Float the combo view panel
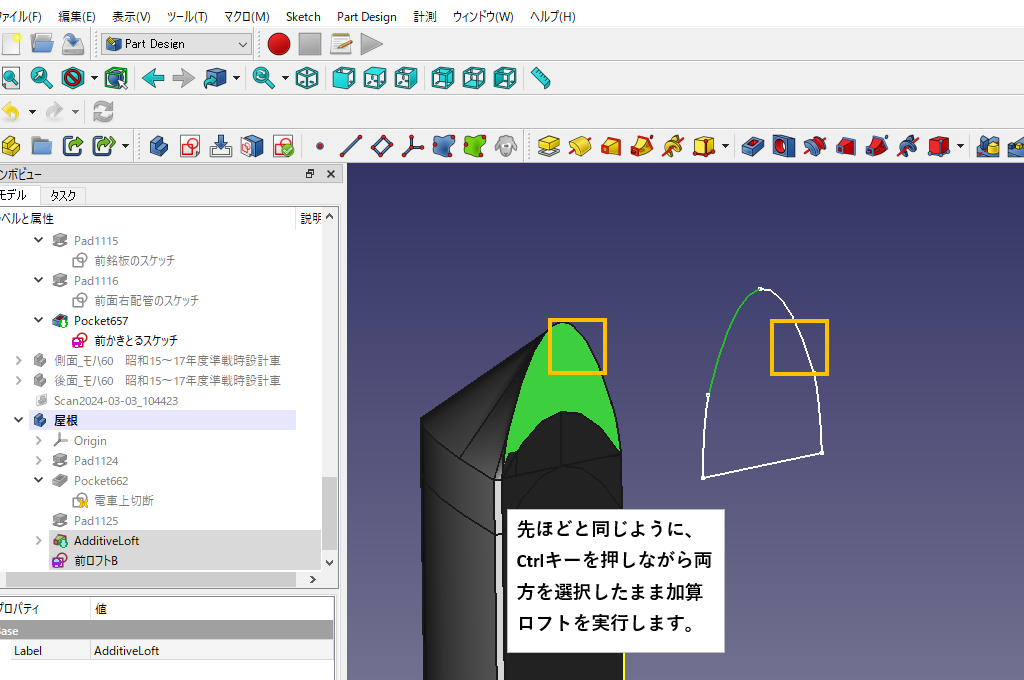The height and width of the screenshot is (680, 1024). click(x=310, y=174)
